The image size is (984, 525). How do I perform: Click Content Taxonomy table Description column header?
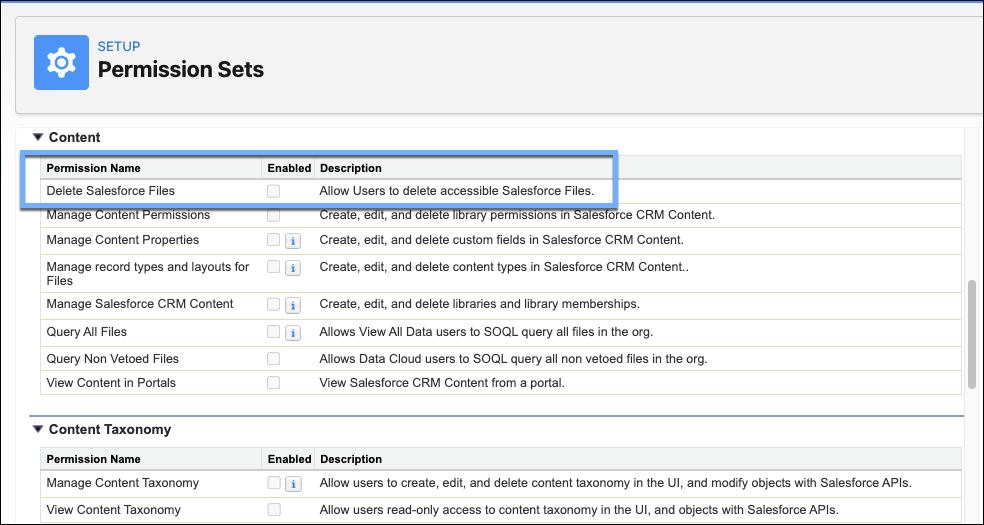tap(351, 459)
